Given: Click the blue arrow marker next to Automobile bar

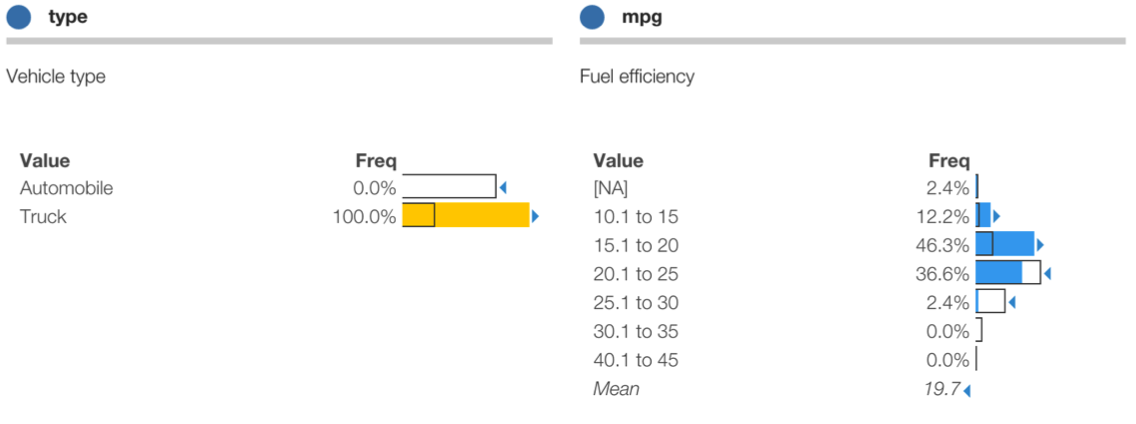Looking at the screenshot, I should (503, 187).
